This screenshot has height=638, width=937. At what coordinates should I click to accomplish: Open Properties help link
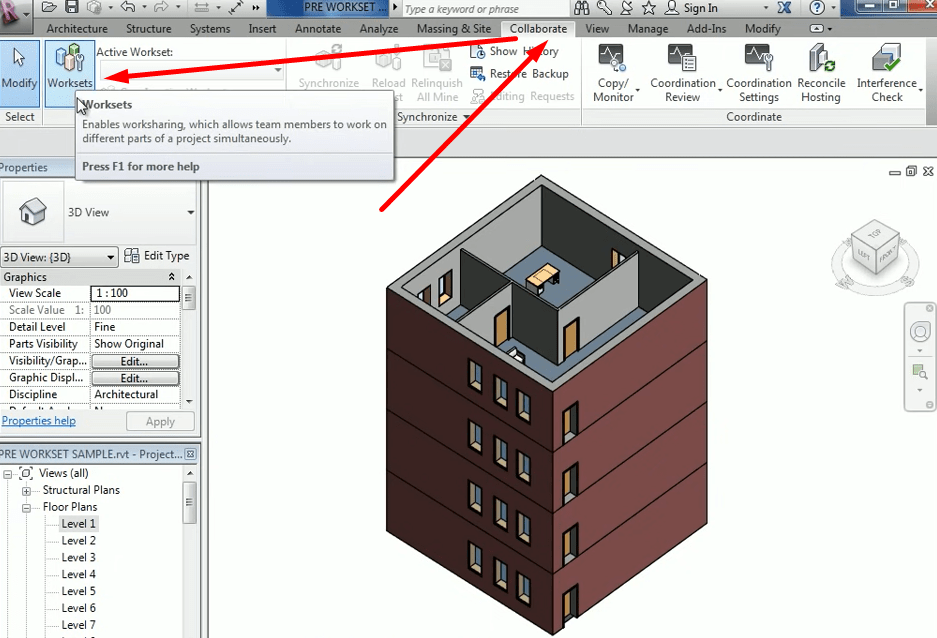point(39,421)
